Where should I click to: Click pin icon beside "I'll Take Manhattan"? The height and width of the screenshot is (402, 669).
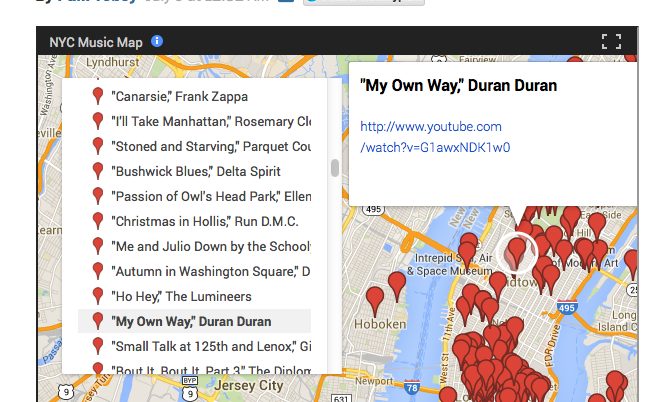(98, 121)
